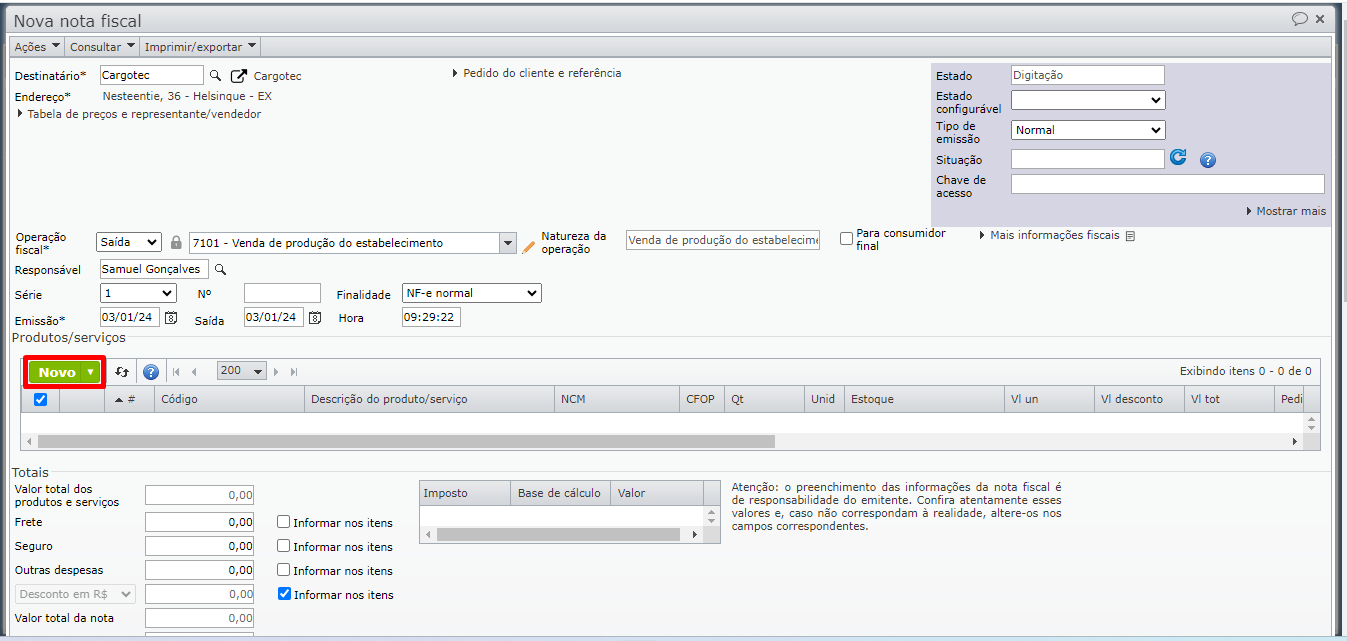
Task: Go to next page of products grid
Action: [277, 372]
